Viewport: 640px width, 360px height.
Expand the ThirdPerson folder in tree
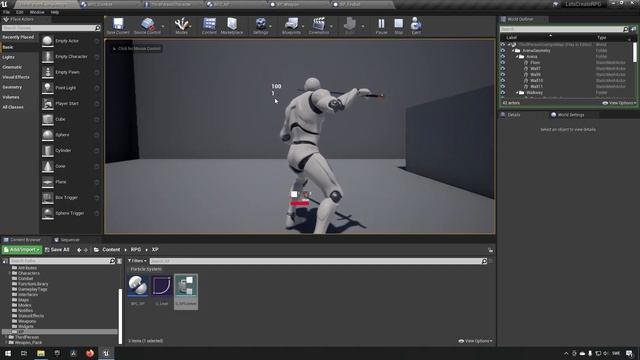pos(6,338)
